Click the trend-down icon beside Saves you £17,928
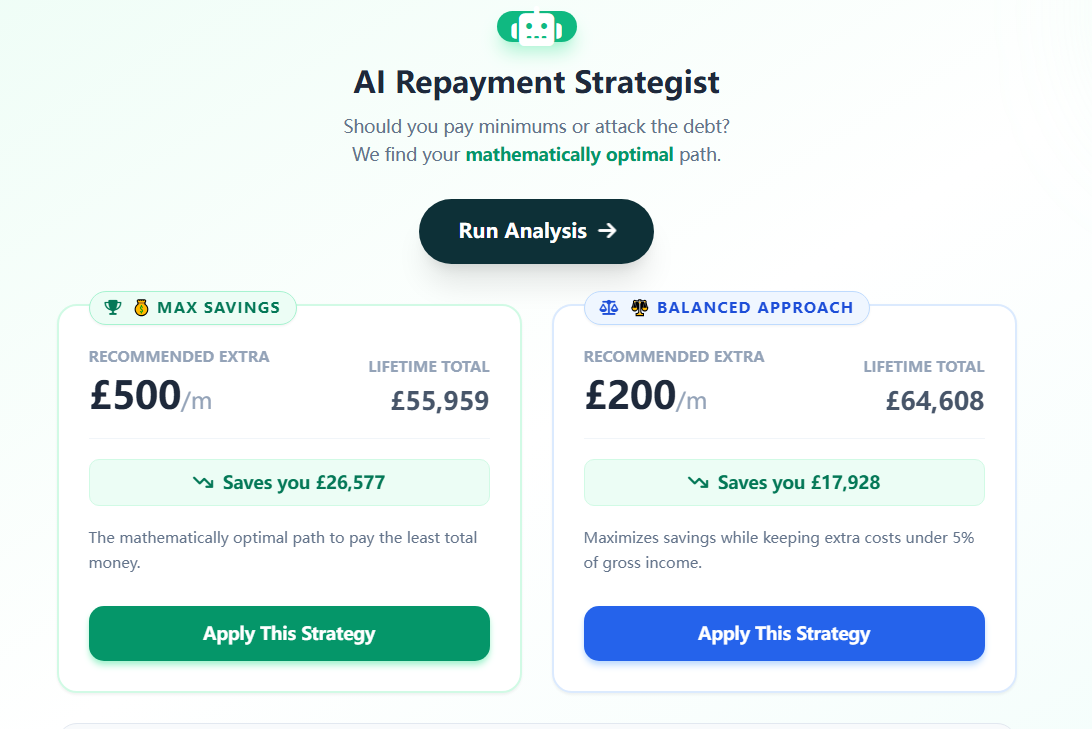Viewport: 1092px width, 729px height. click(698, 483)
